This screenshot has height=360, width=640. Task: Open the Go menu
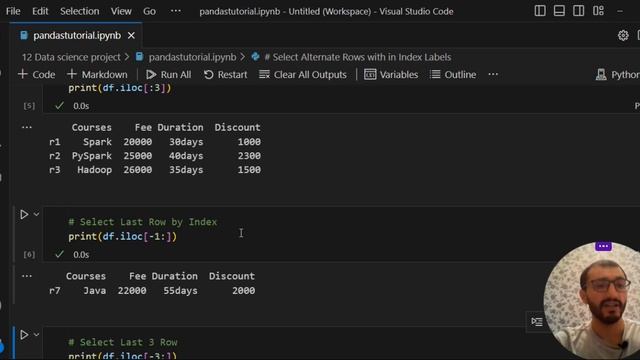coord(149,11)
